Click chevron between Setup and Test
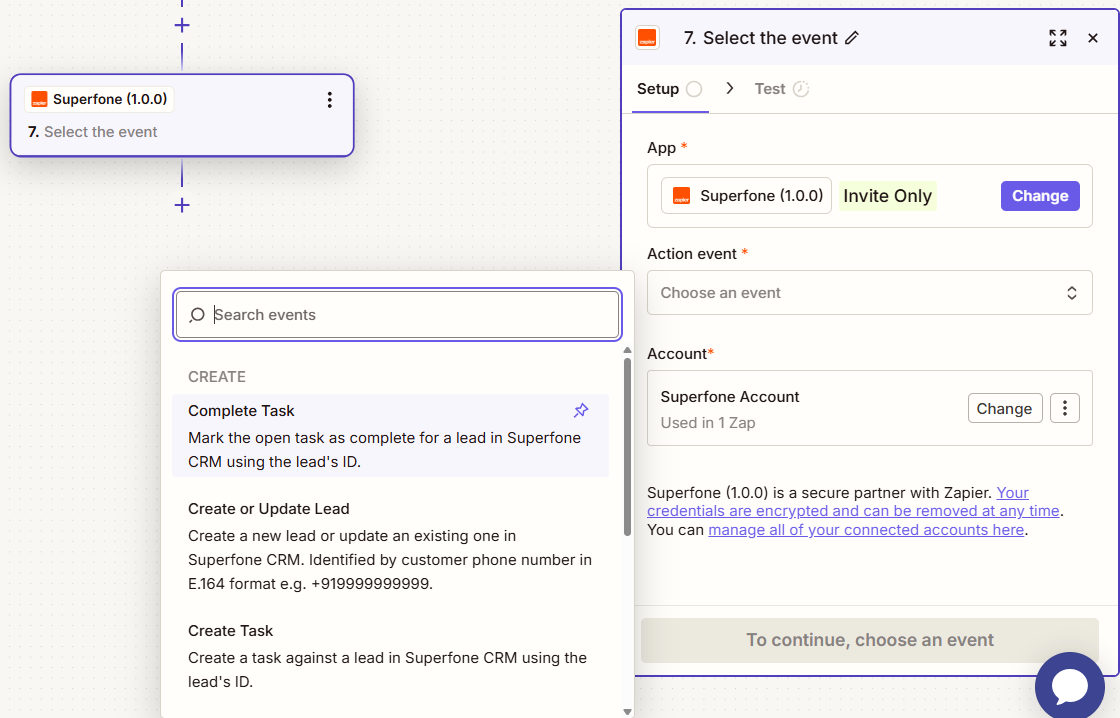Screen dimensions: 1120x718 (729, 88)
